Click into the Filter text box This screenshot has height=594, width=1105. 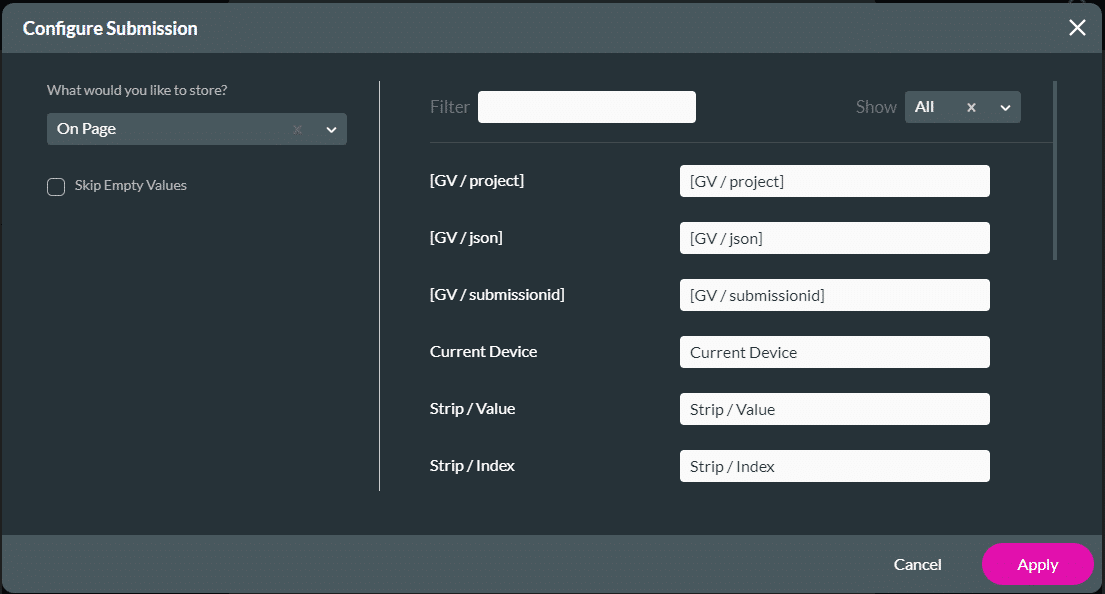(586, 107)
